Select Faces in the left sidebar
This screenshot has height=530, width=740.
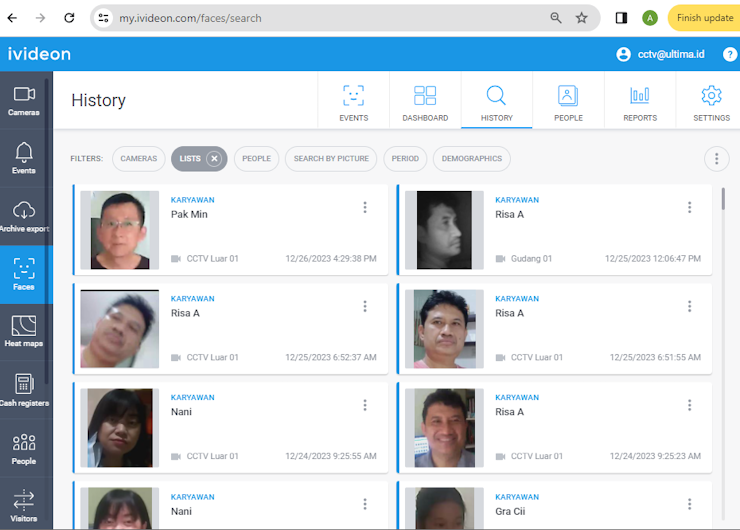coord(24,274)
